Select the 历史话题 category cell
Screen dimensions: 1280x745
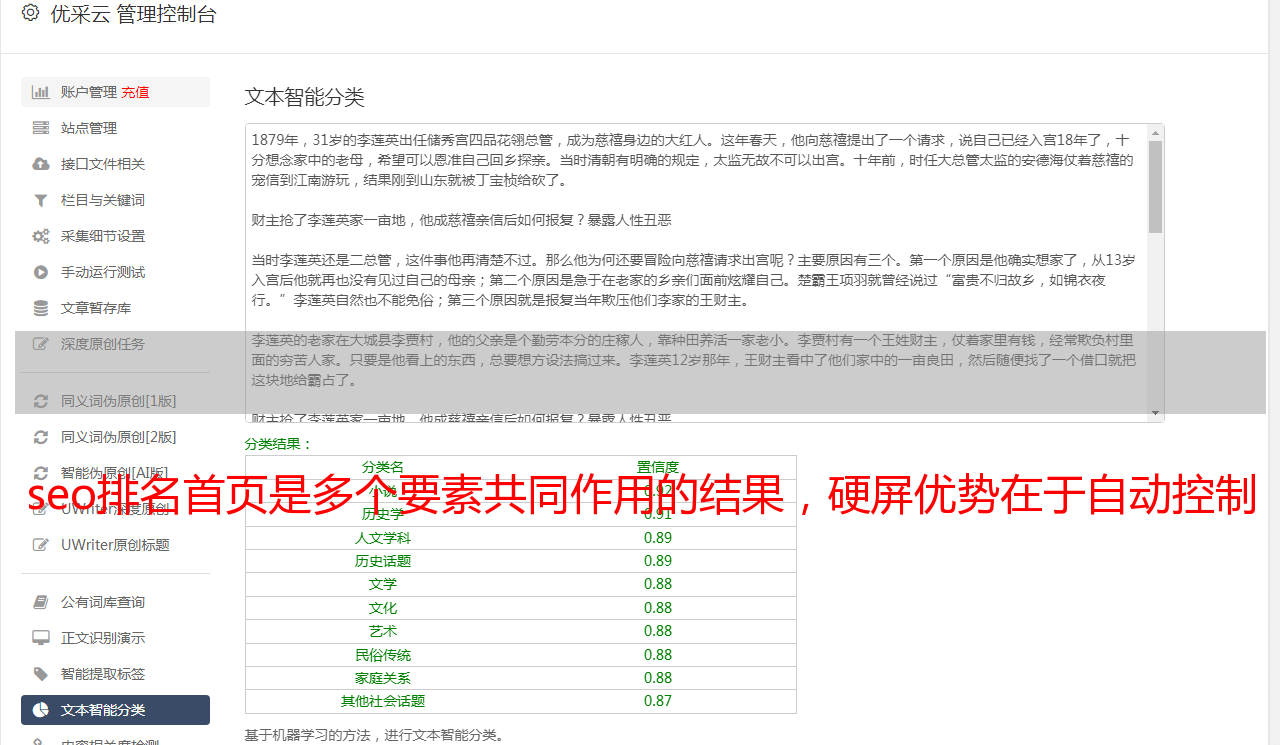coord(383,561)
